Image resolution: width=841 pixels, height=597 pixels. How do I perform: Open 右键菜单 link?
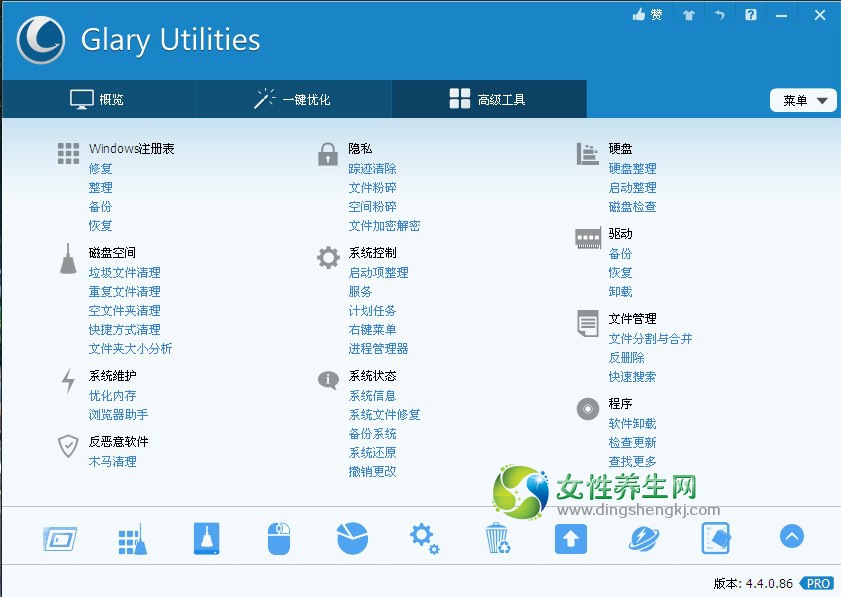coord(372,330)
